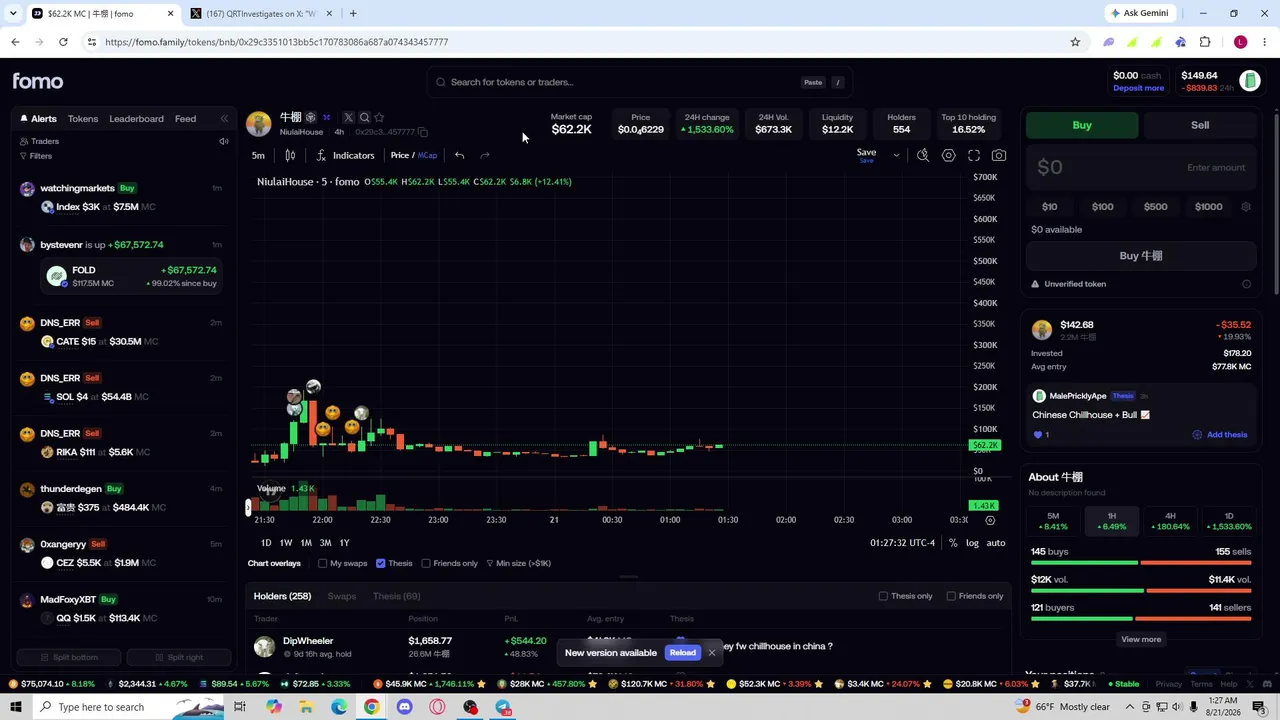The image size is (1280, 720).
Task: Click the magnifier search icon beside token name
Action: coord(364,118)
